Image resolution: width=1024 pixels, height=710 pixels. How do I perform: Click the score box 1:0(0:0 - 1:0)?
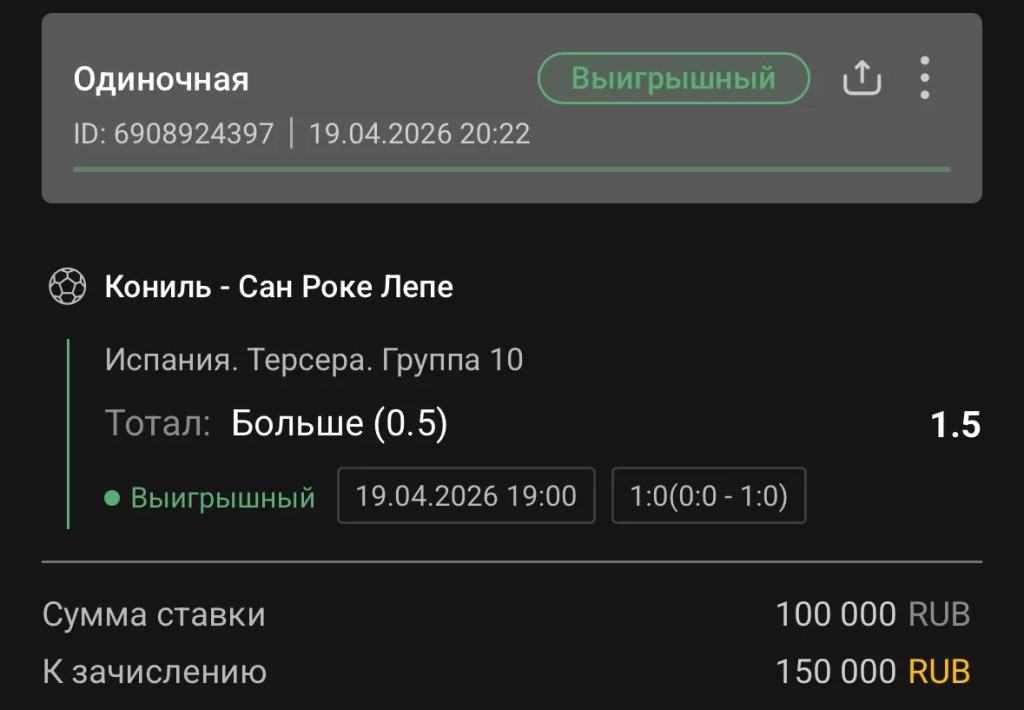coord(708,496)
